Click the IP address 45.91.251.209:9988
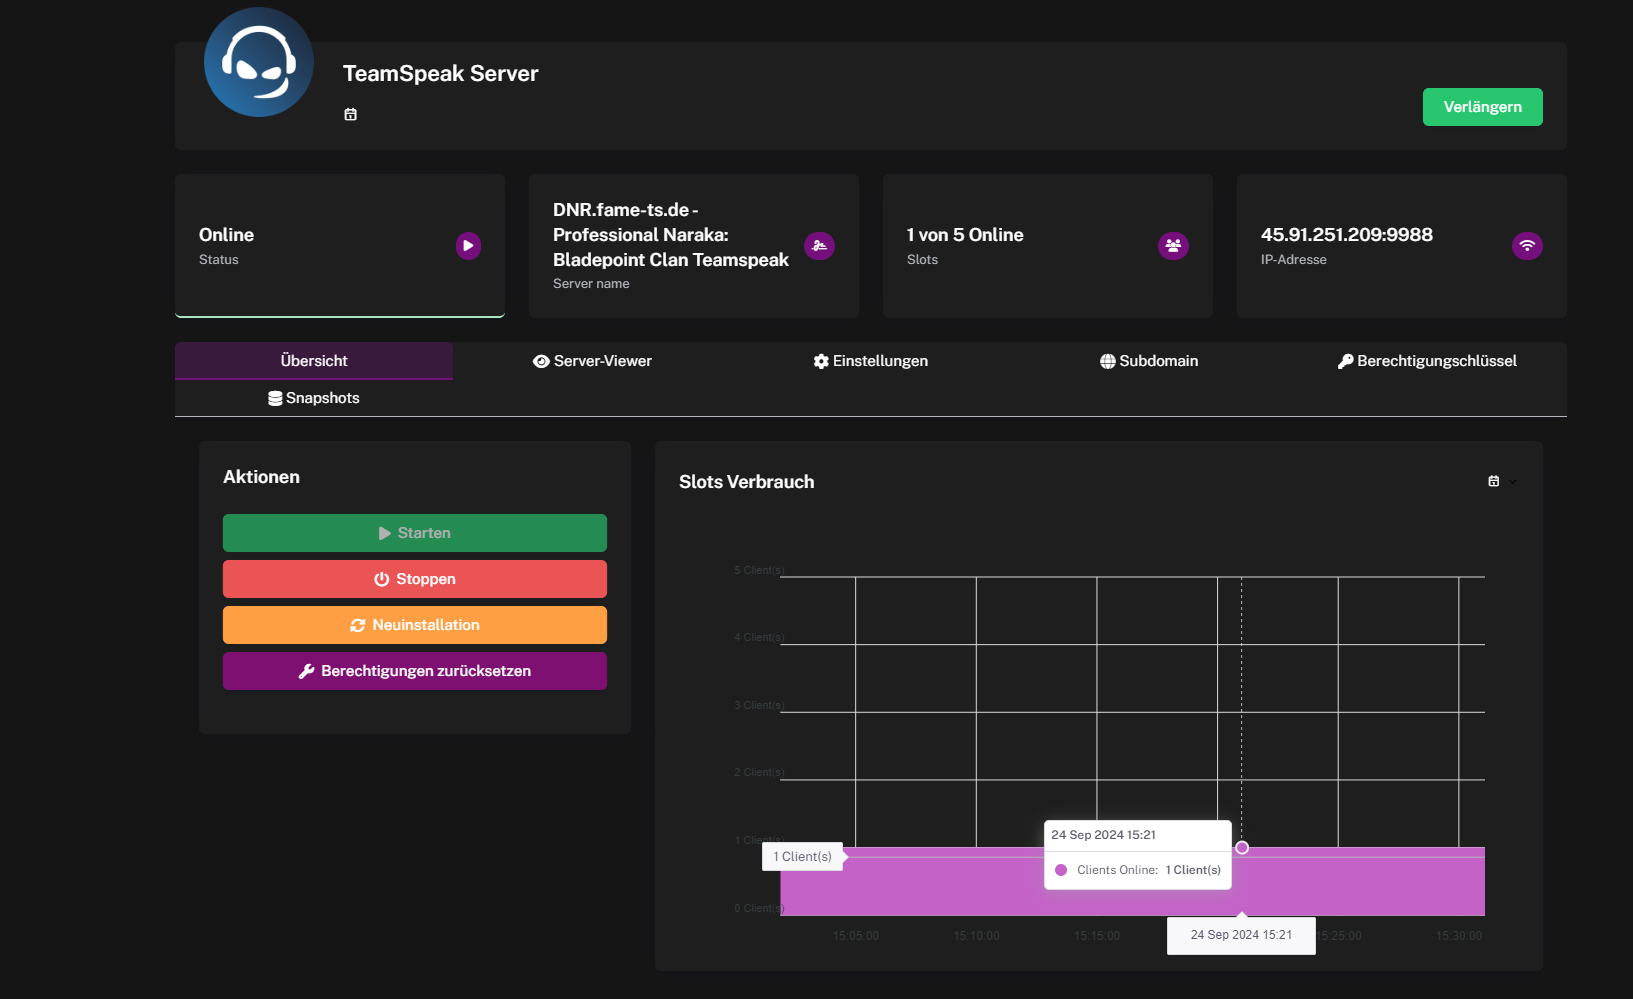1633x999 pixels. [1346, 235]
